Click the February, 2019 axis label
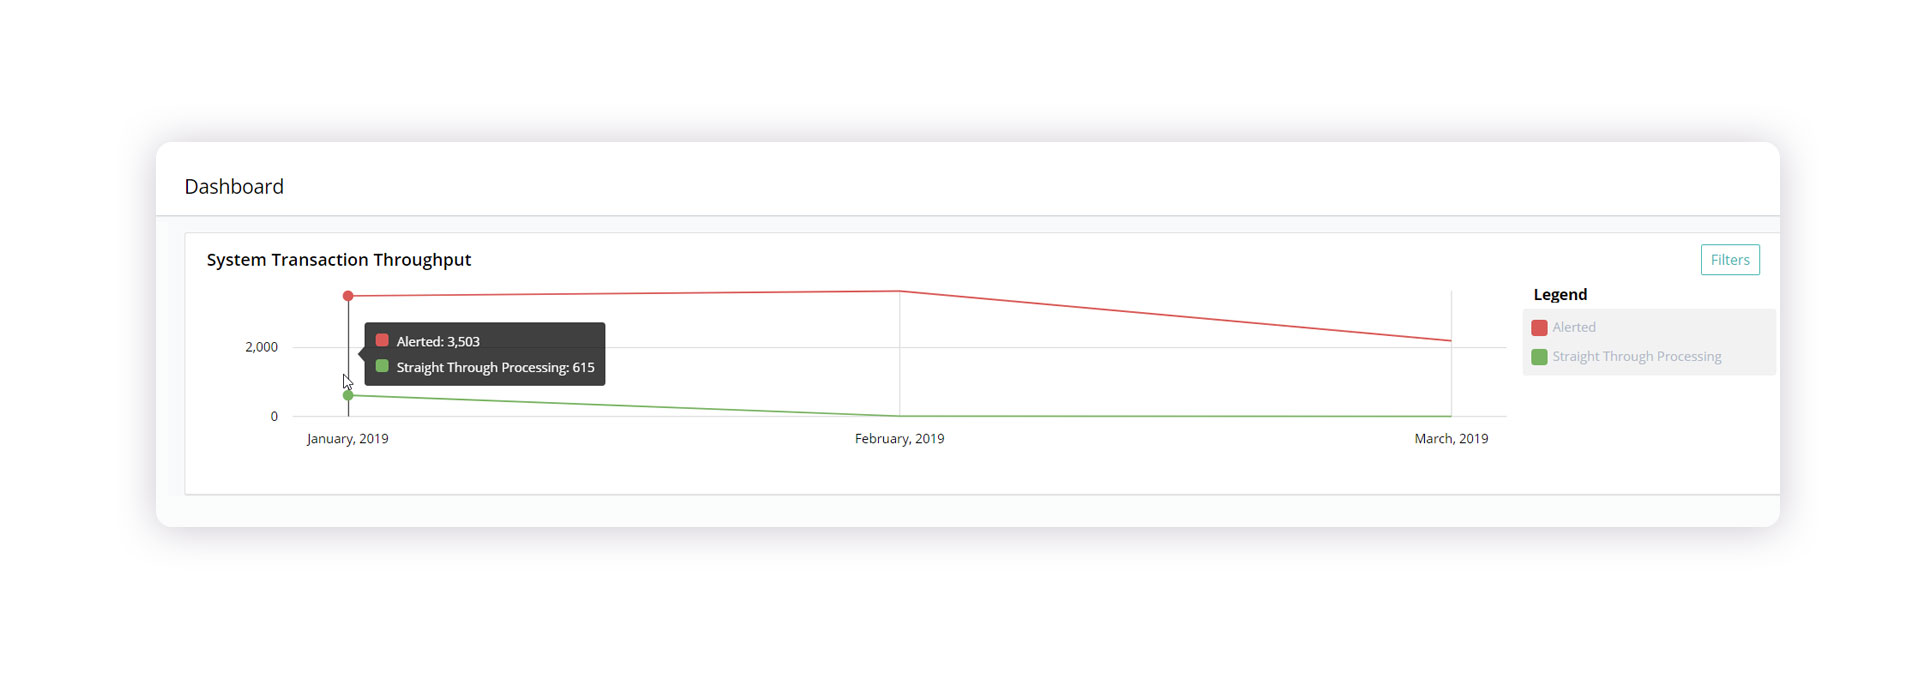Screen dimensions: 1920x689 (899, 439)
